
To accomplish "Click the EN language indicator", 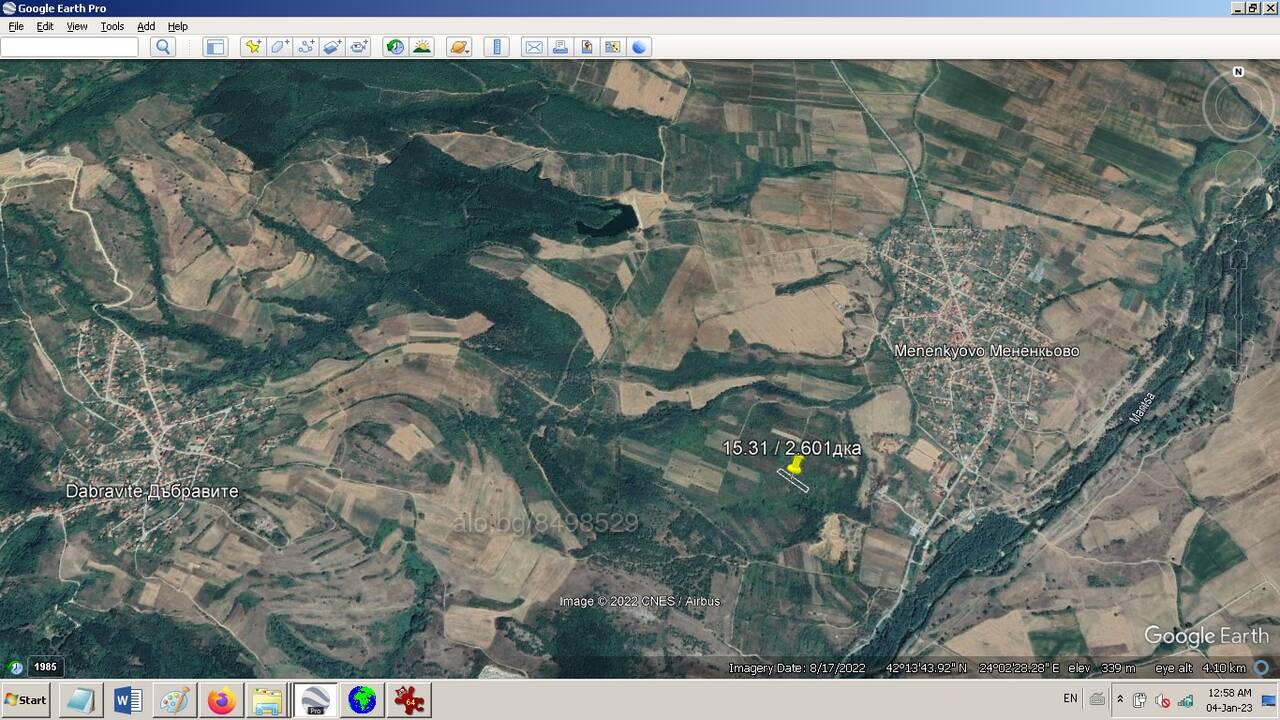I will pos(1070,698).
